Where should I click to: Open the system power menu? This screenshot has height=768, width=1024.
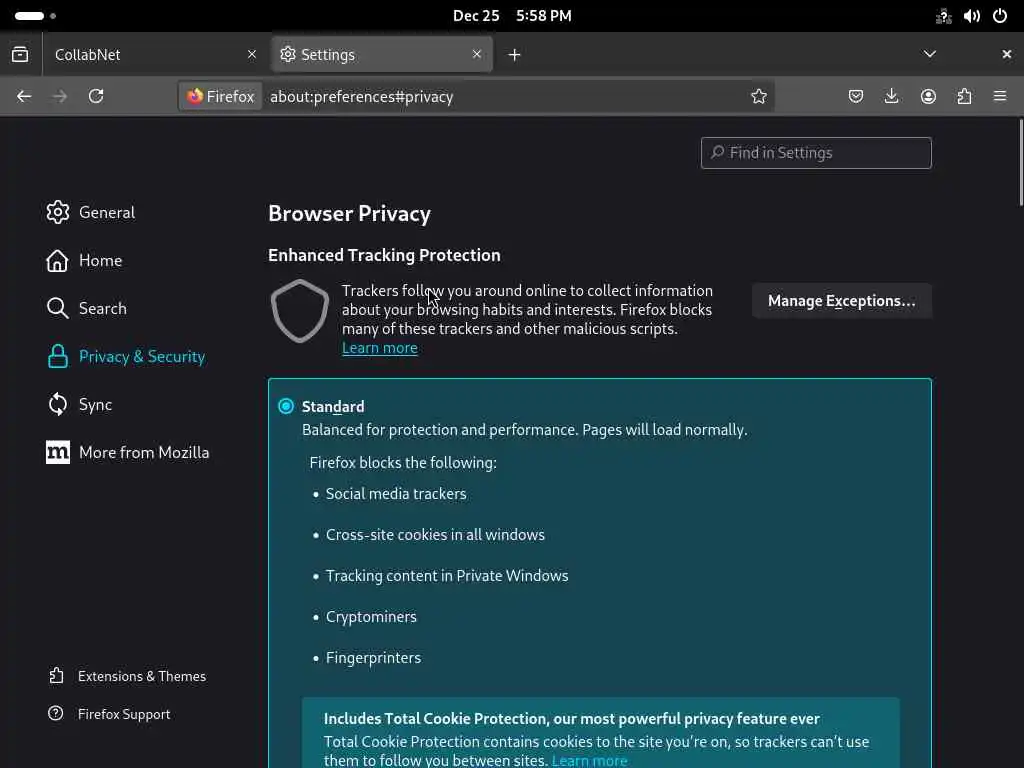1000,16
